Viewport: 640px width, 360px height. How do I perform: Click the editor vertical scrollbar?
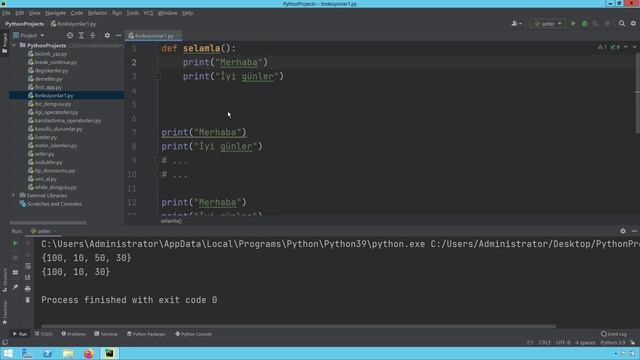click(x=638, y=93)
